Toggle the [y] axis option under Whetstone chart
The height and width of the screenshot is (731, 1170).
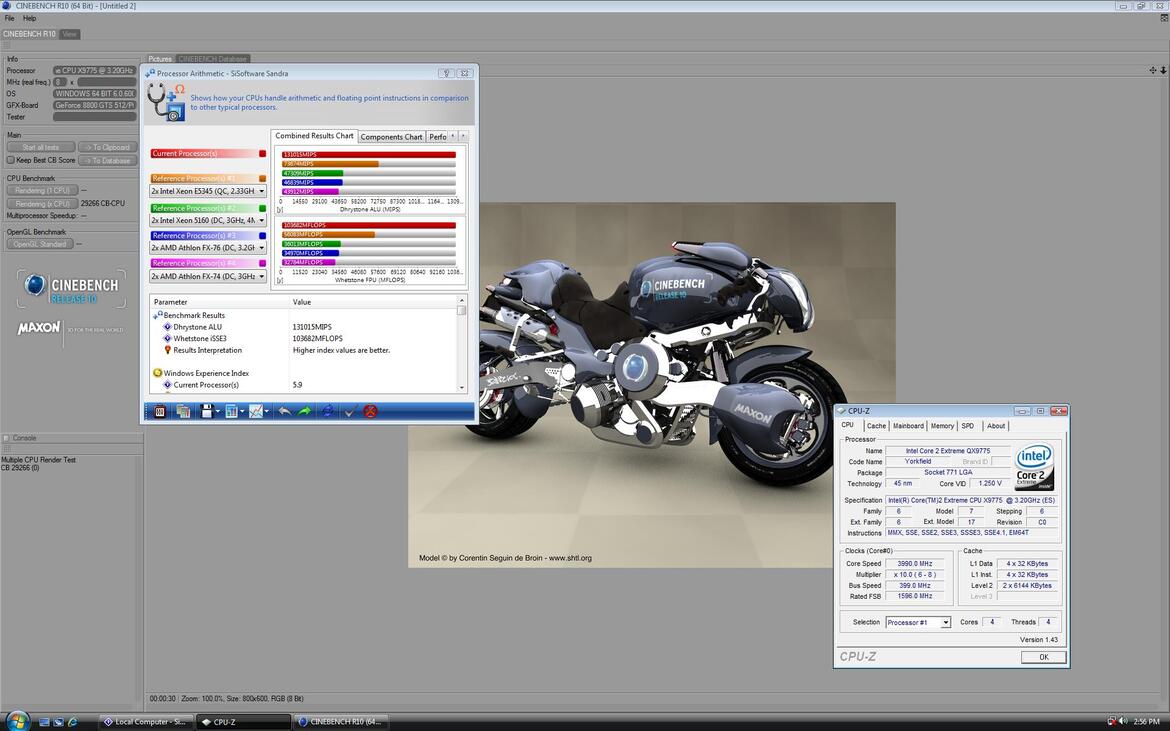tap(280, 281)
